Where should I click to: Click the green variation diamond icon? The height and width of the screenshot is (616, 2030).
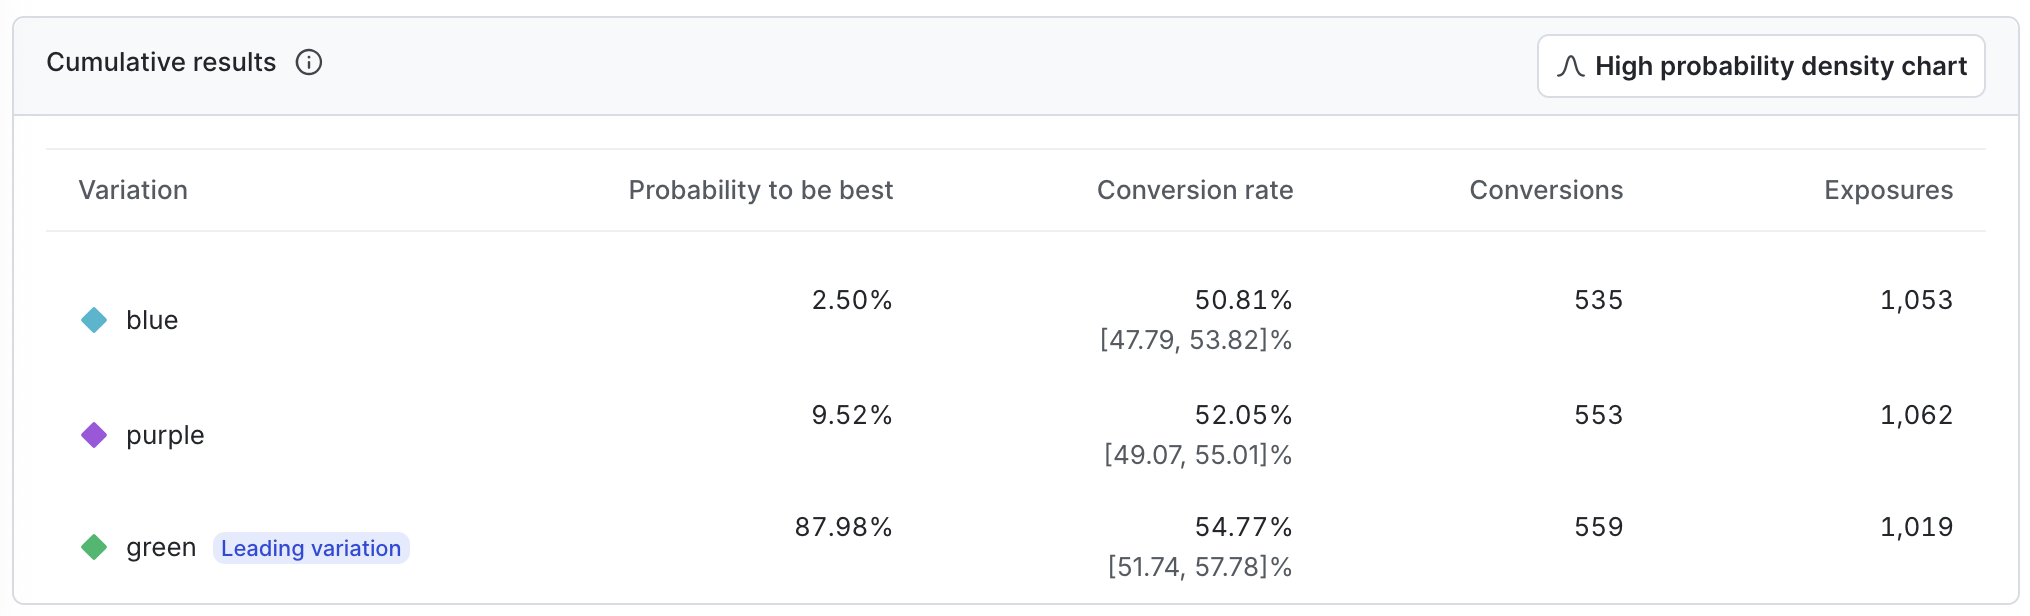[x=94, y=547]
